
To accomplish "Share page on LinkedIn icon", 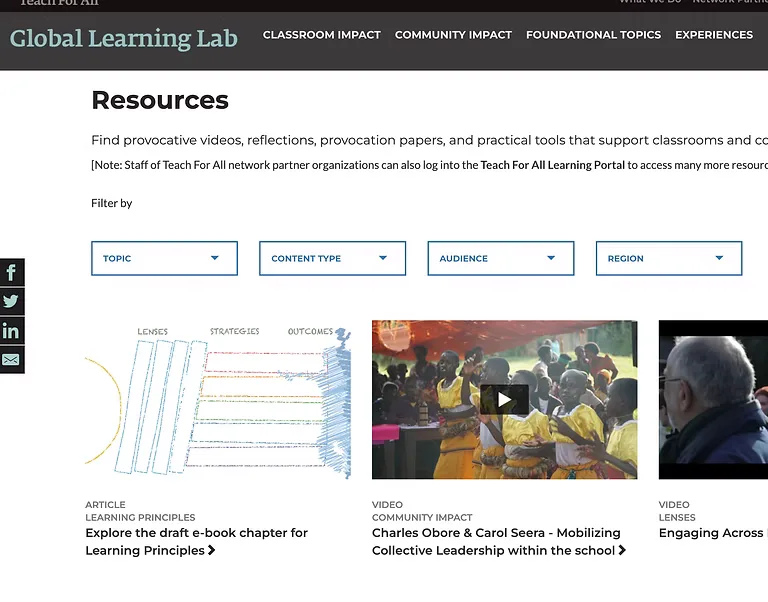I will click(12, 331).
